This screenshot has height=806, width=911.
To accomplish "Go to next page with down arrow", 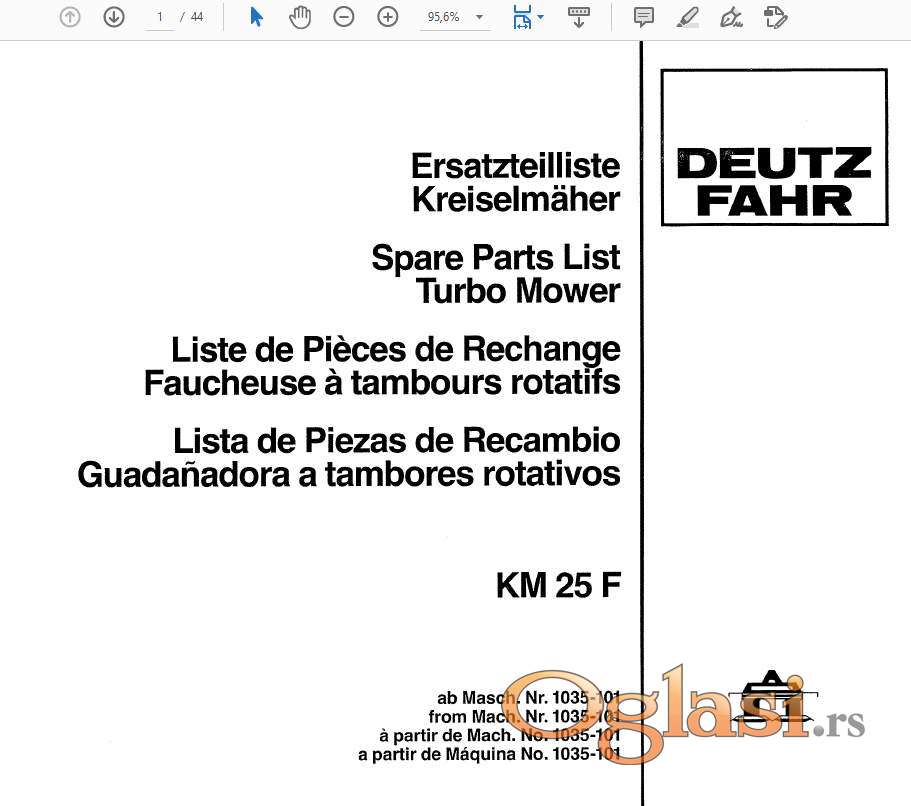I will click(114, 17).
